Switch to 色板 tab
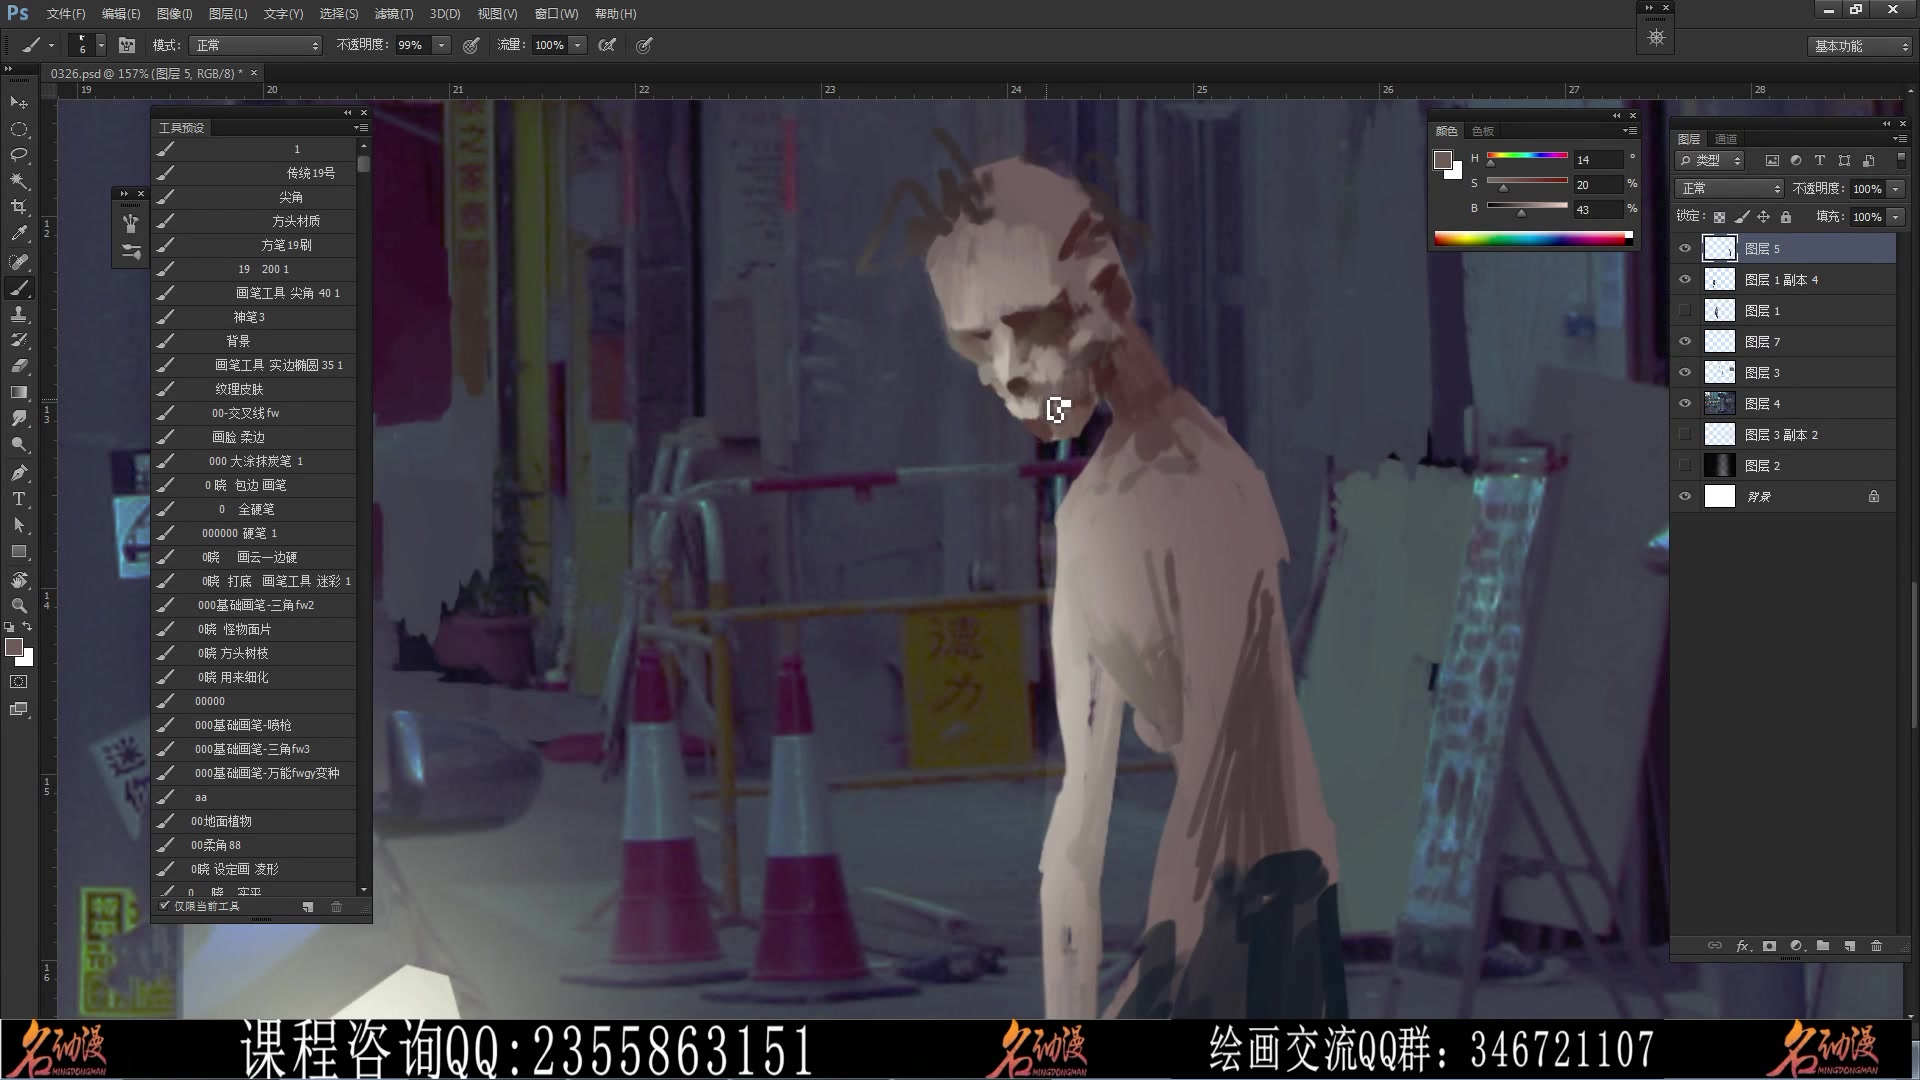This screenshot has width=1920, height=1080. pos(1483,131)
